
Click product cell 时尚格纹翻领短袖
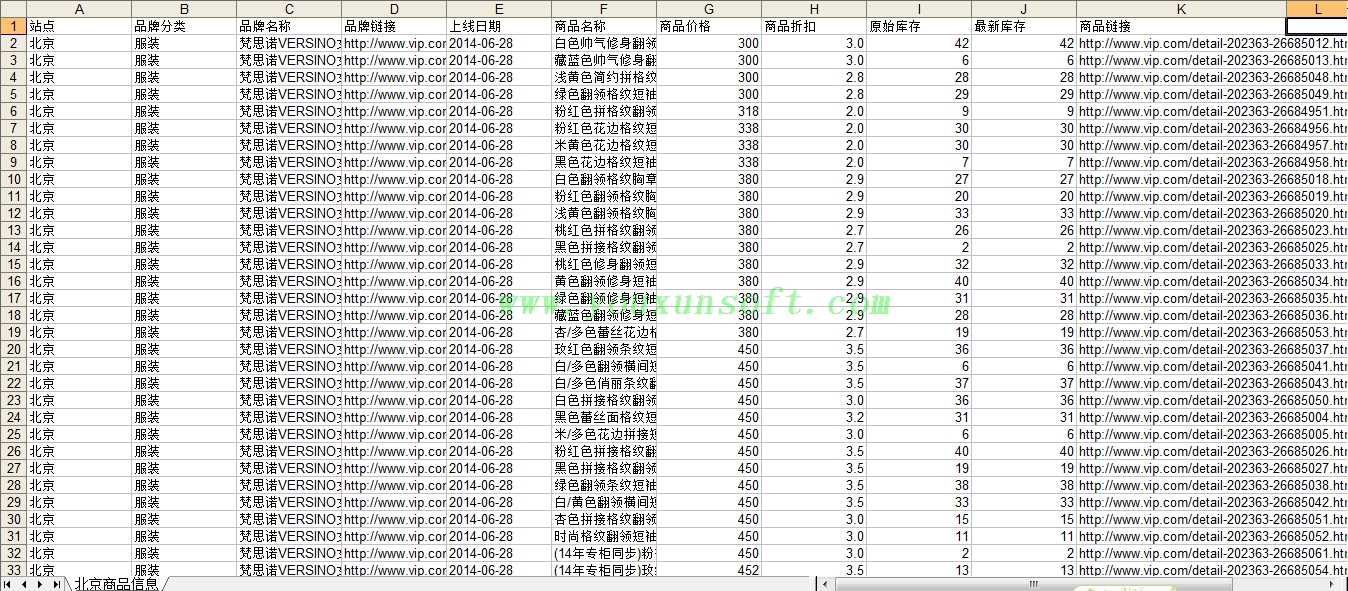click(604, 536)
